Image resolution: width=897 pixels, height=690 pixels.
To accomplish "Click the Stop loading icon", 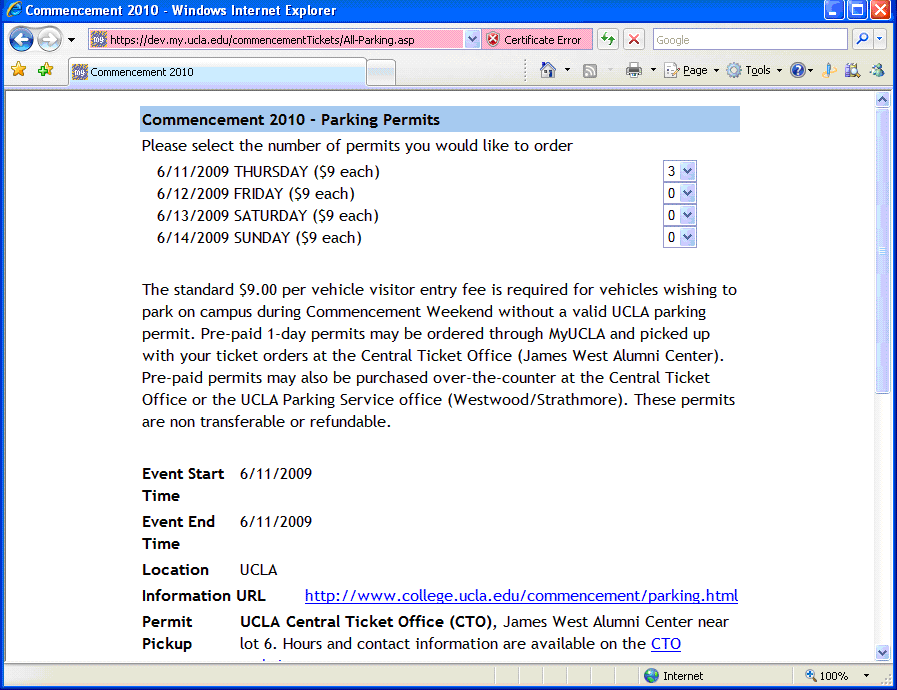I will click(634, 40).
